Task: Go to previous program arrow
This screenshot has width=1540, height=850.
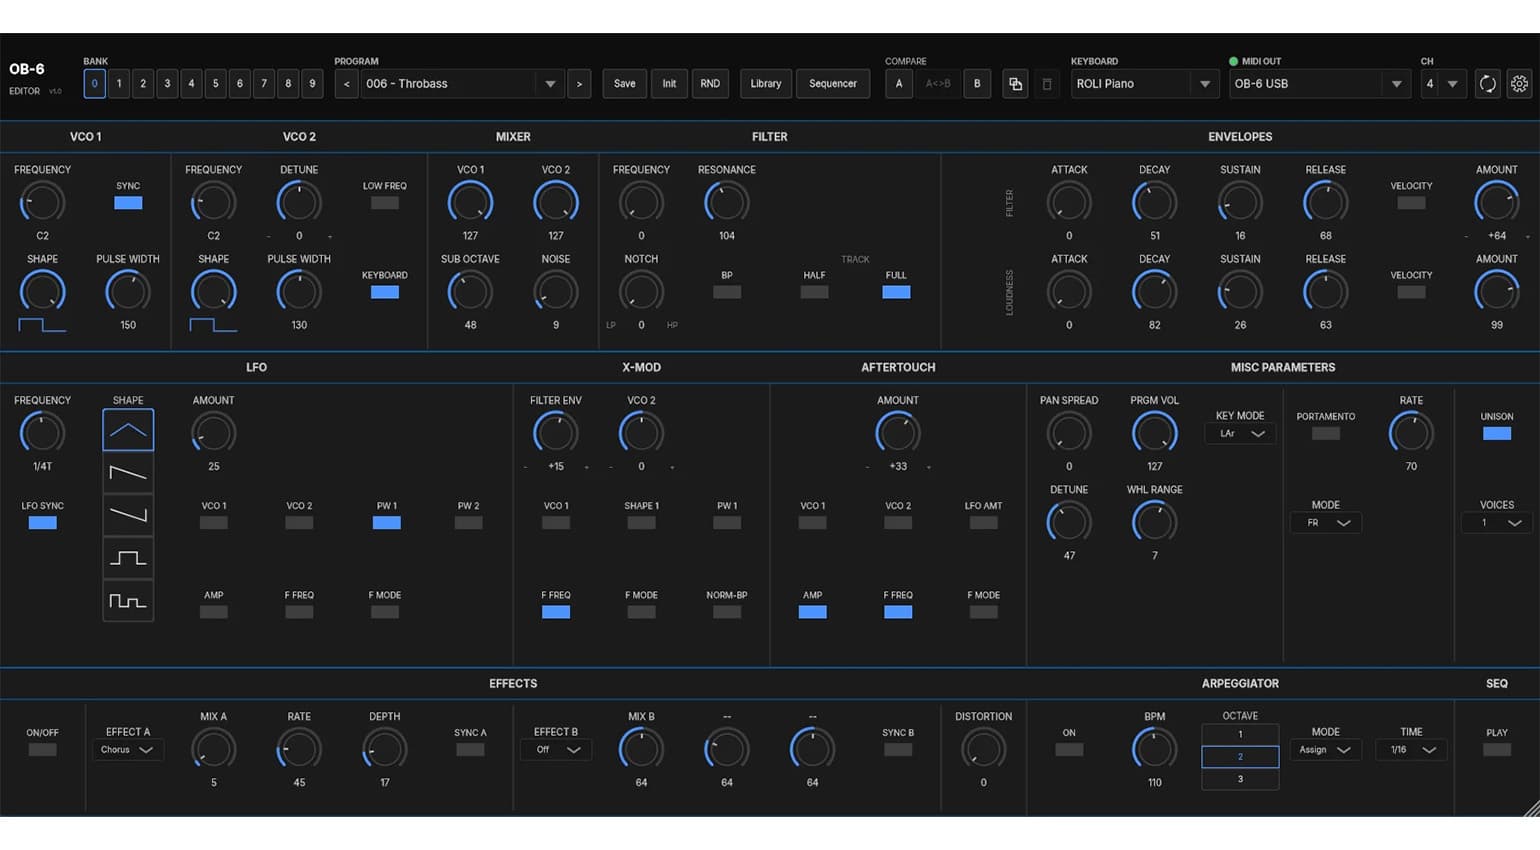Action: tap(346, 84)
